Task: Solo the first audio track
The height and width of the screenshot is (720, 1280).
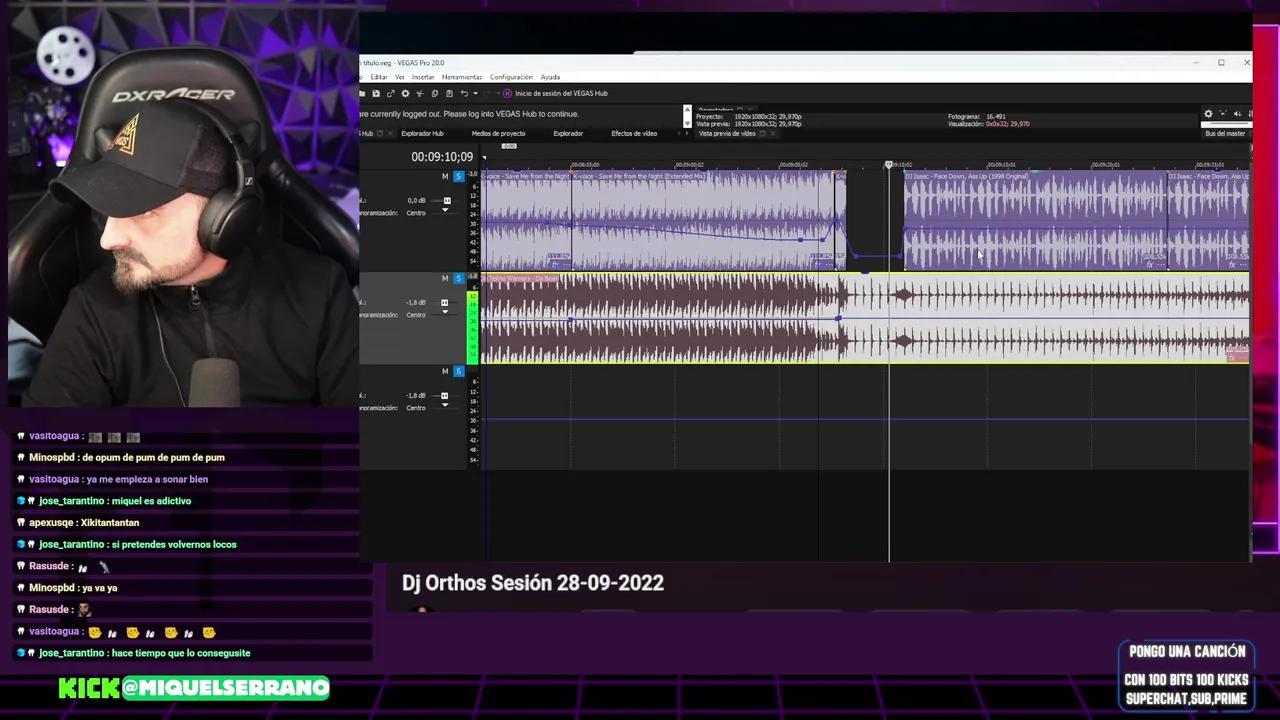Action: coord(459,176)
